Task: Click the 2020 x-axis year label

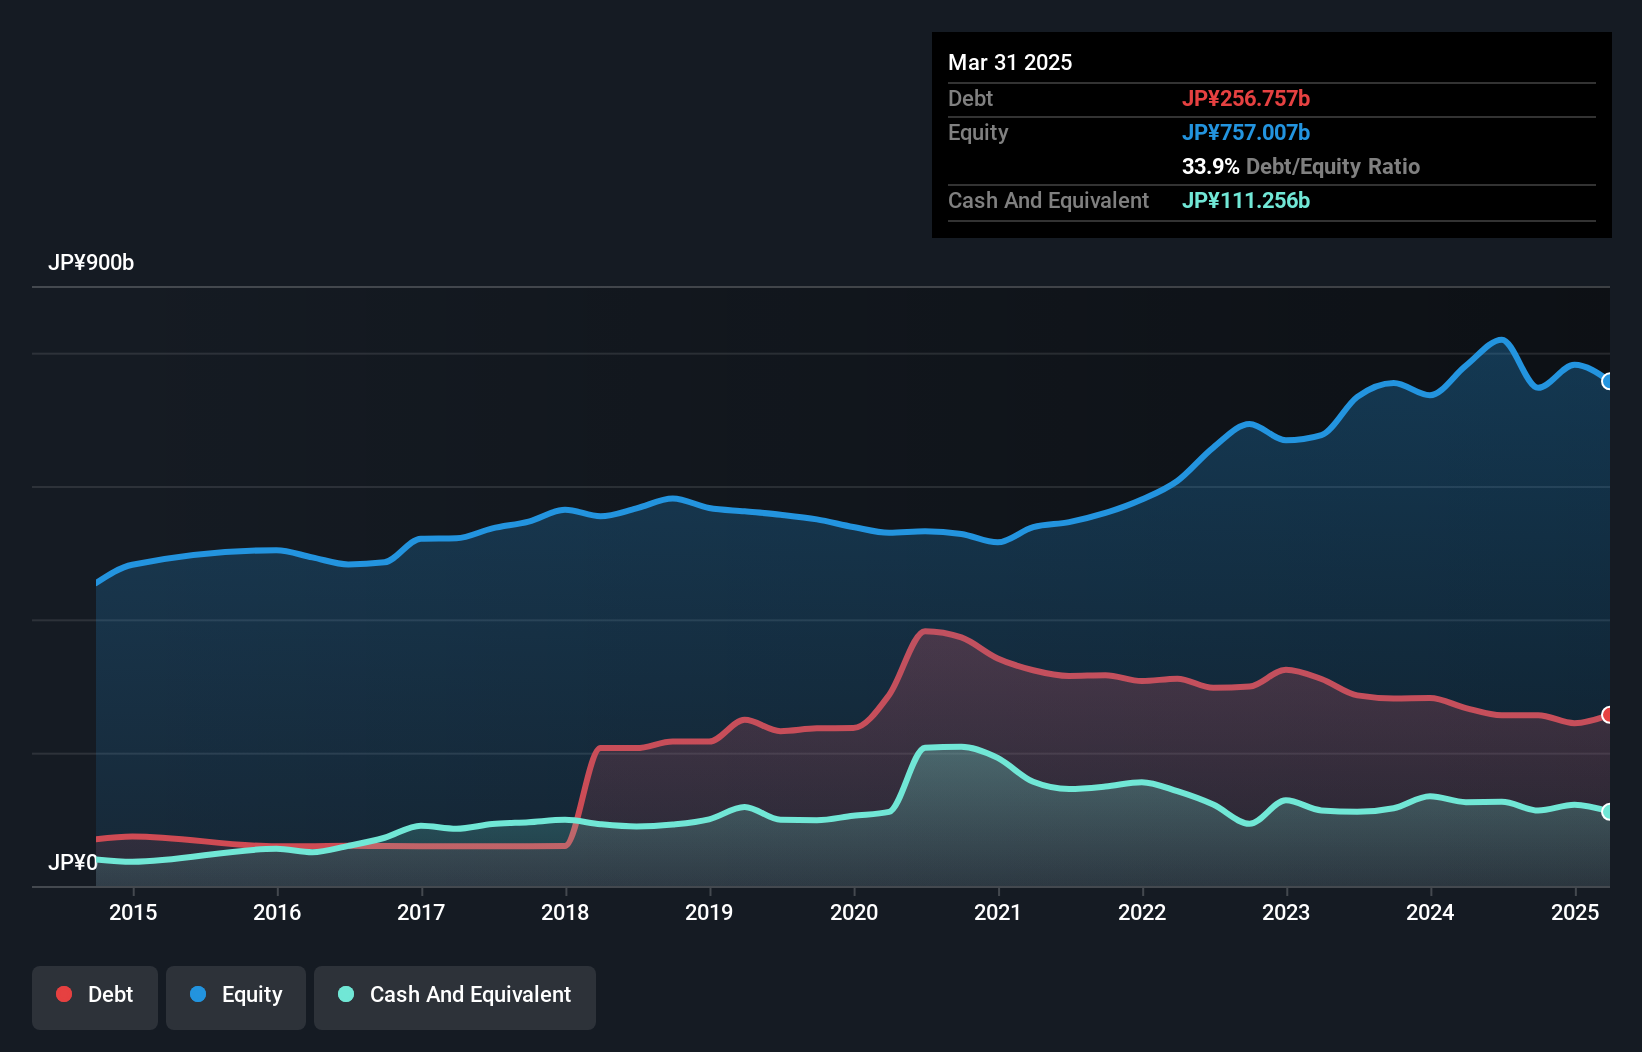Action: click(x=854, y=912)
